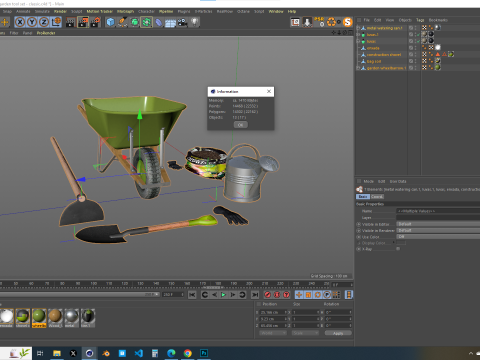Image resolution: width=480 pixels, height=360 pixels.
Task: Click OK in Information dialog
Action: coord(240,125)
